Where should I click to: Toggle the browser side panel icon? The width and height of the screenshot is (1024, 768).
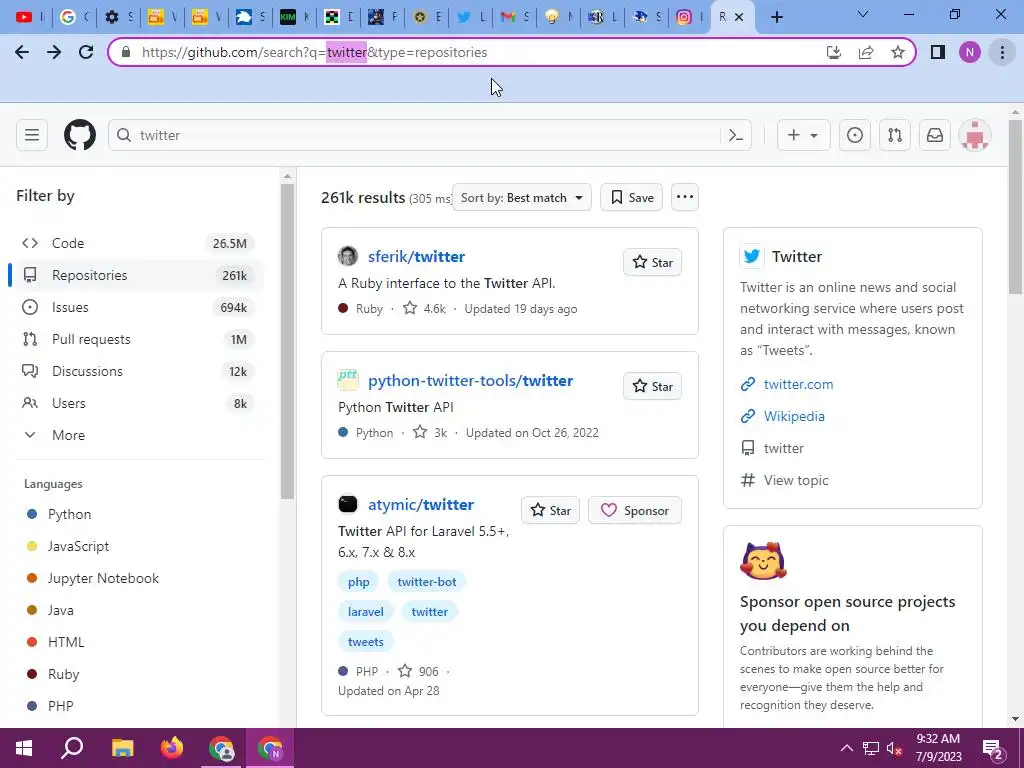[x=938, y=52]
